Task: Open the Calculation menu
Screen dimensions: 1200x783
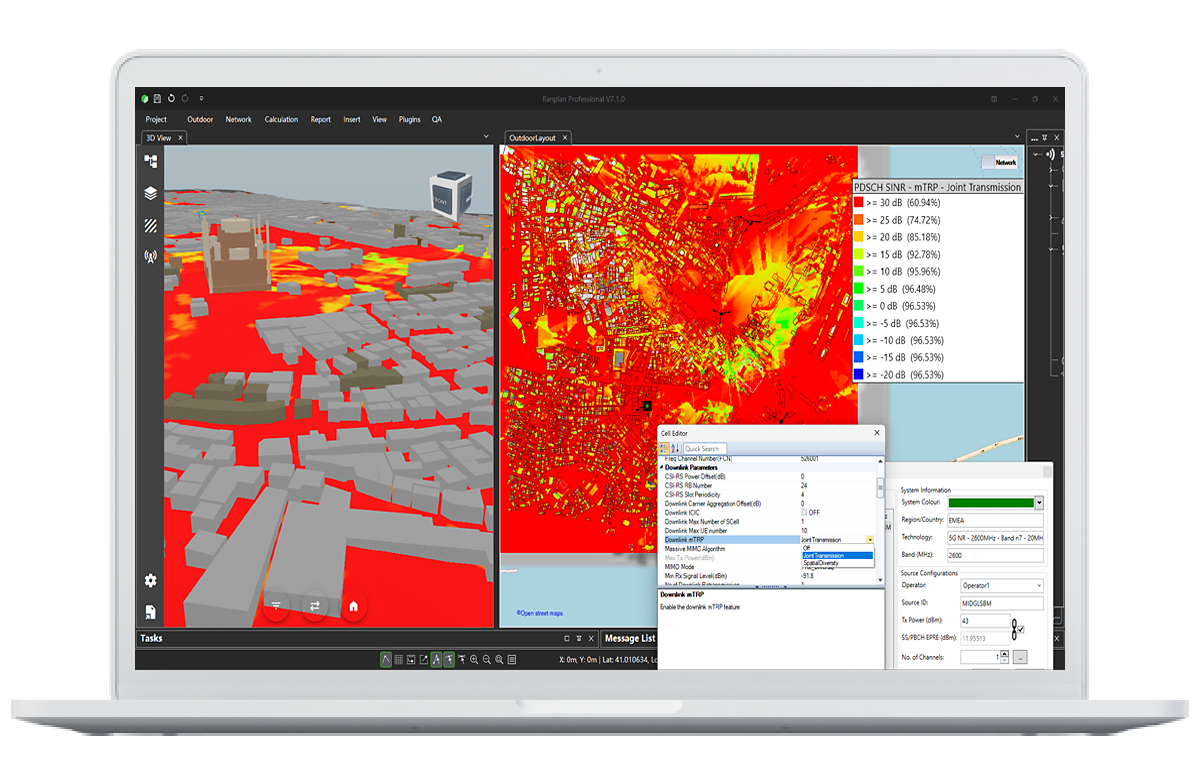Action: [x=281, y=119]
